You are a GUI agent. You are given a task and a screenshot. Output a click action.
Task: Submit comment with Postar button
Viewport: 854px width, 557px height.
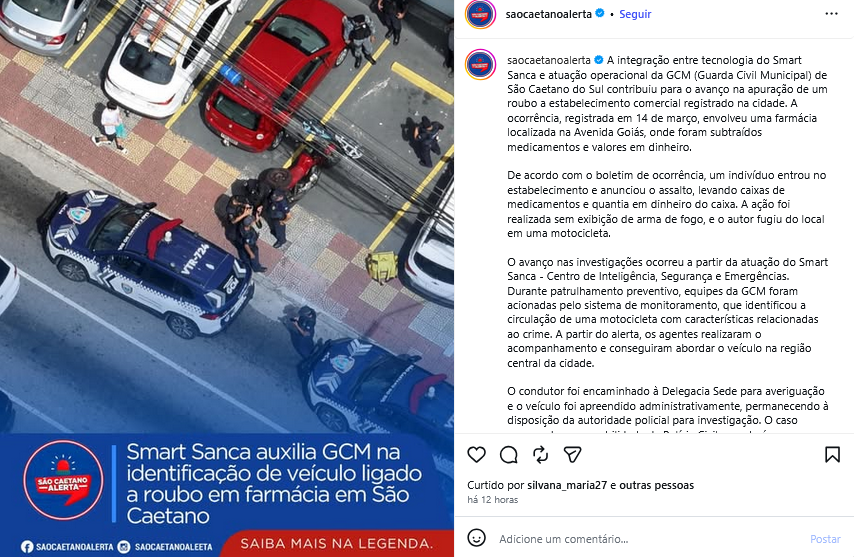(x=825, y=539)
